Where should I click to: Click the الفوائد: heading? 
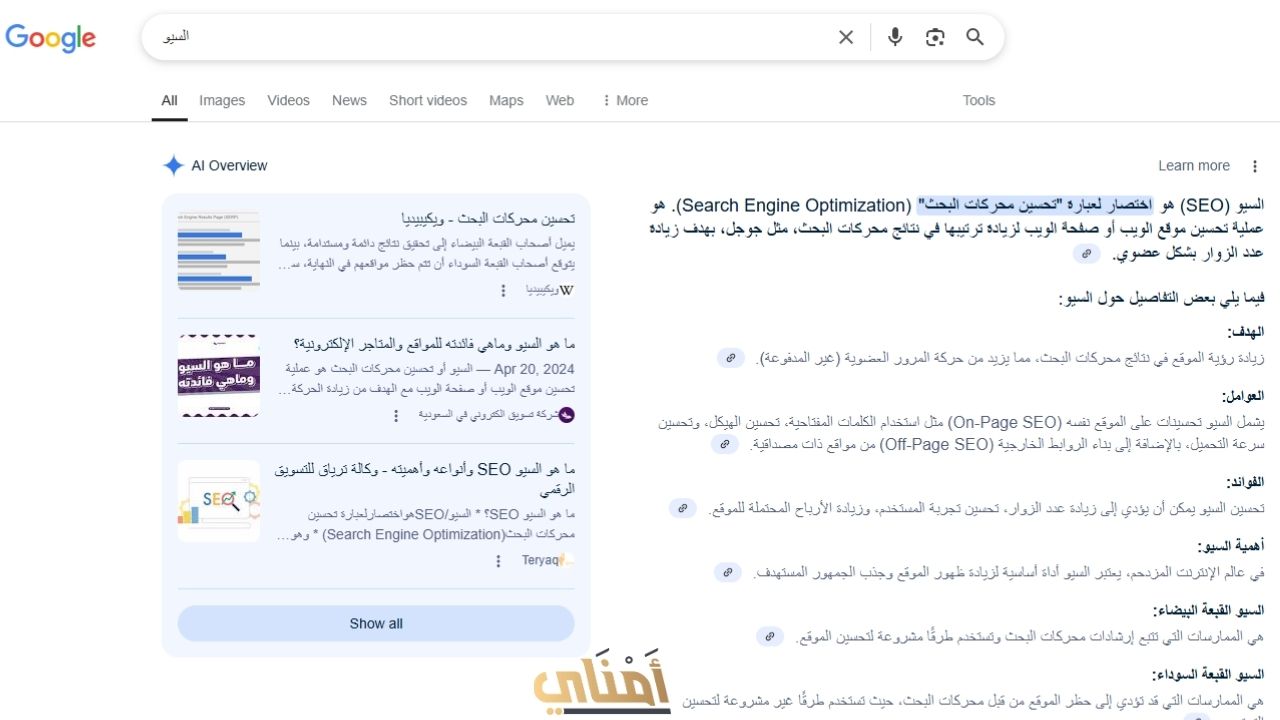1244,482
